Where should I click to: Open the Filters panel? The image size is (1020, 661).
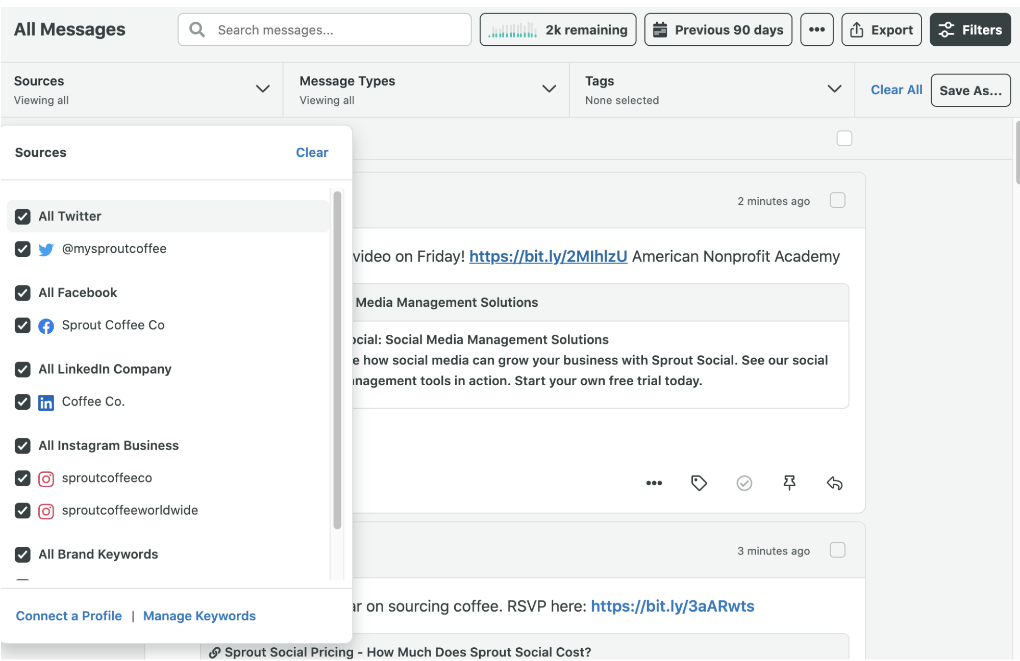click(x=969, y=29)
